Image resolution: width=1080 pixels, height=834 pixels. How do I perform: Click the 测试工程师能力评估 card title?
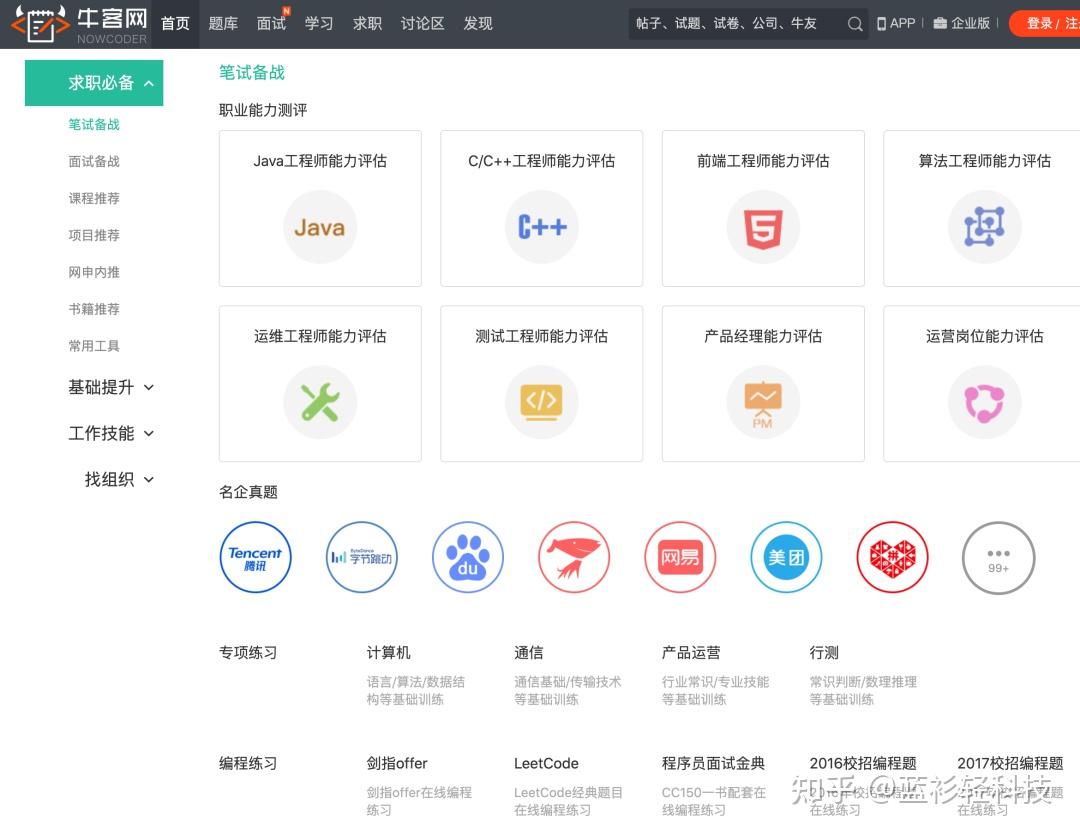click(x=541, y=336)
